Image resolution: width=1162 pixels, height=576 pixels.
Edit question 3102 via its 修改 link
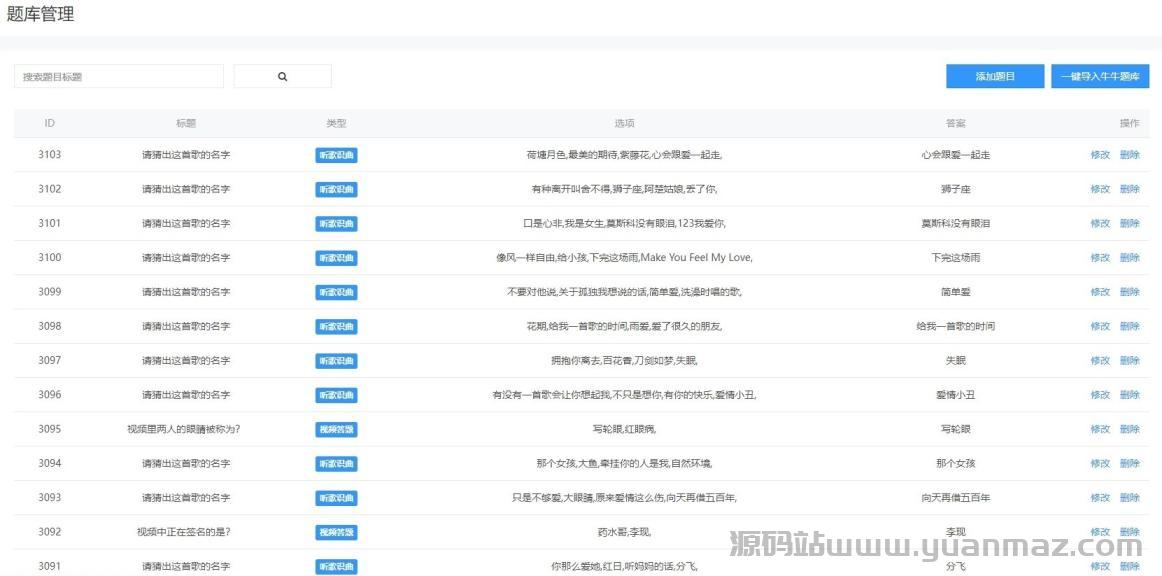1100,189
